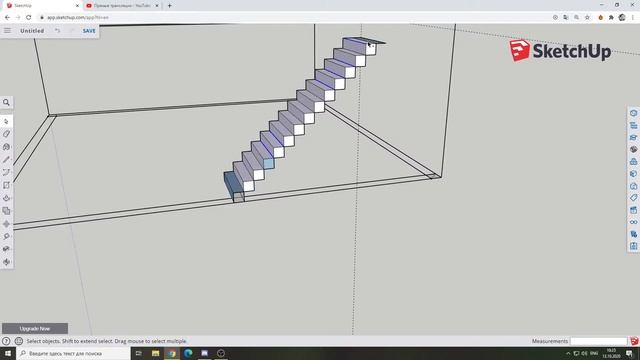Viewport: 640px width, 360px height.
Task: Activate the Push/Pull tool
Action: 7,198
